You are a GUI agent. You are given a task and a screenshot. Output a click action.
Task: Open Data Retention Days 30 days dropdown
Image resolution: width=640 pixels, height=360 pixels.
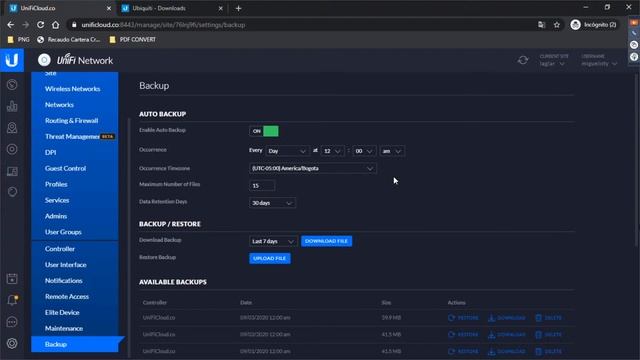(272, 203)
